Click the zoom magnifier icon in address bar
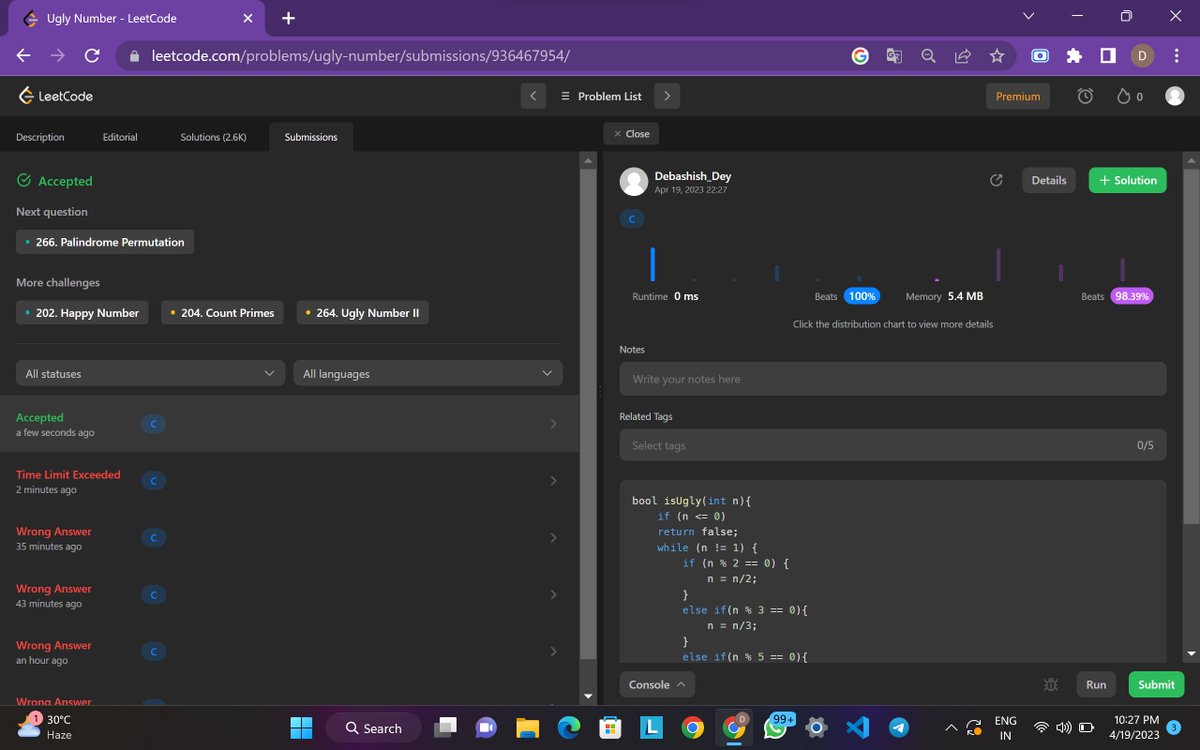The height and width of the screenshot is (750, 1200). click(x=929, y=56)
